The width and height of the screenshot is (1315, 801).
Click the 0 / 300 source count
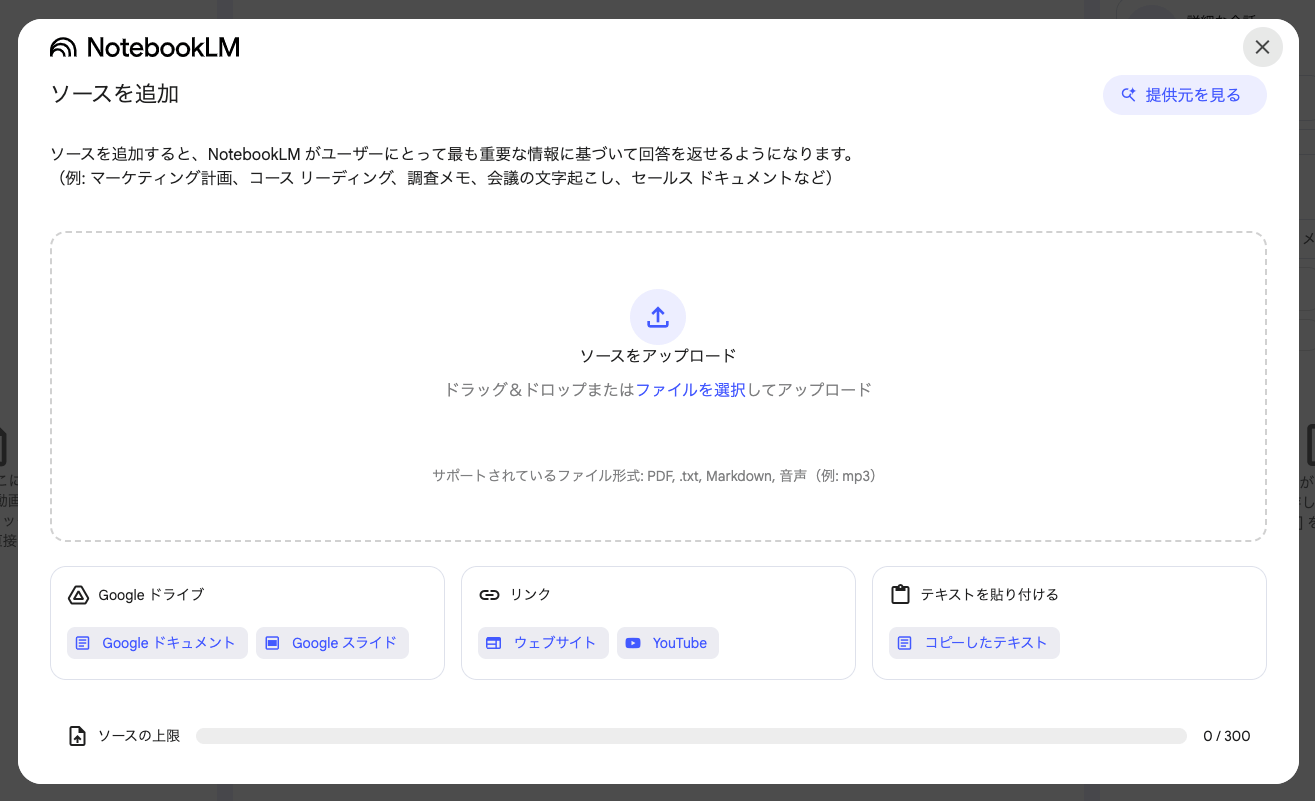[1226, 736]
